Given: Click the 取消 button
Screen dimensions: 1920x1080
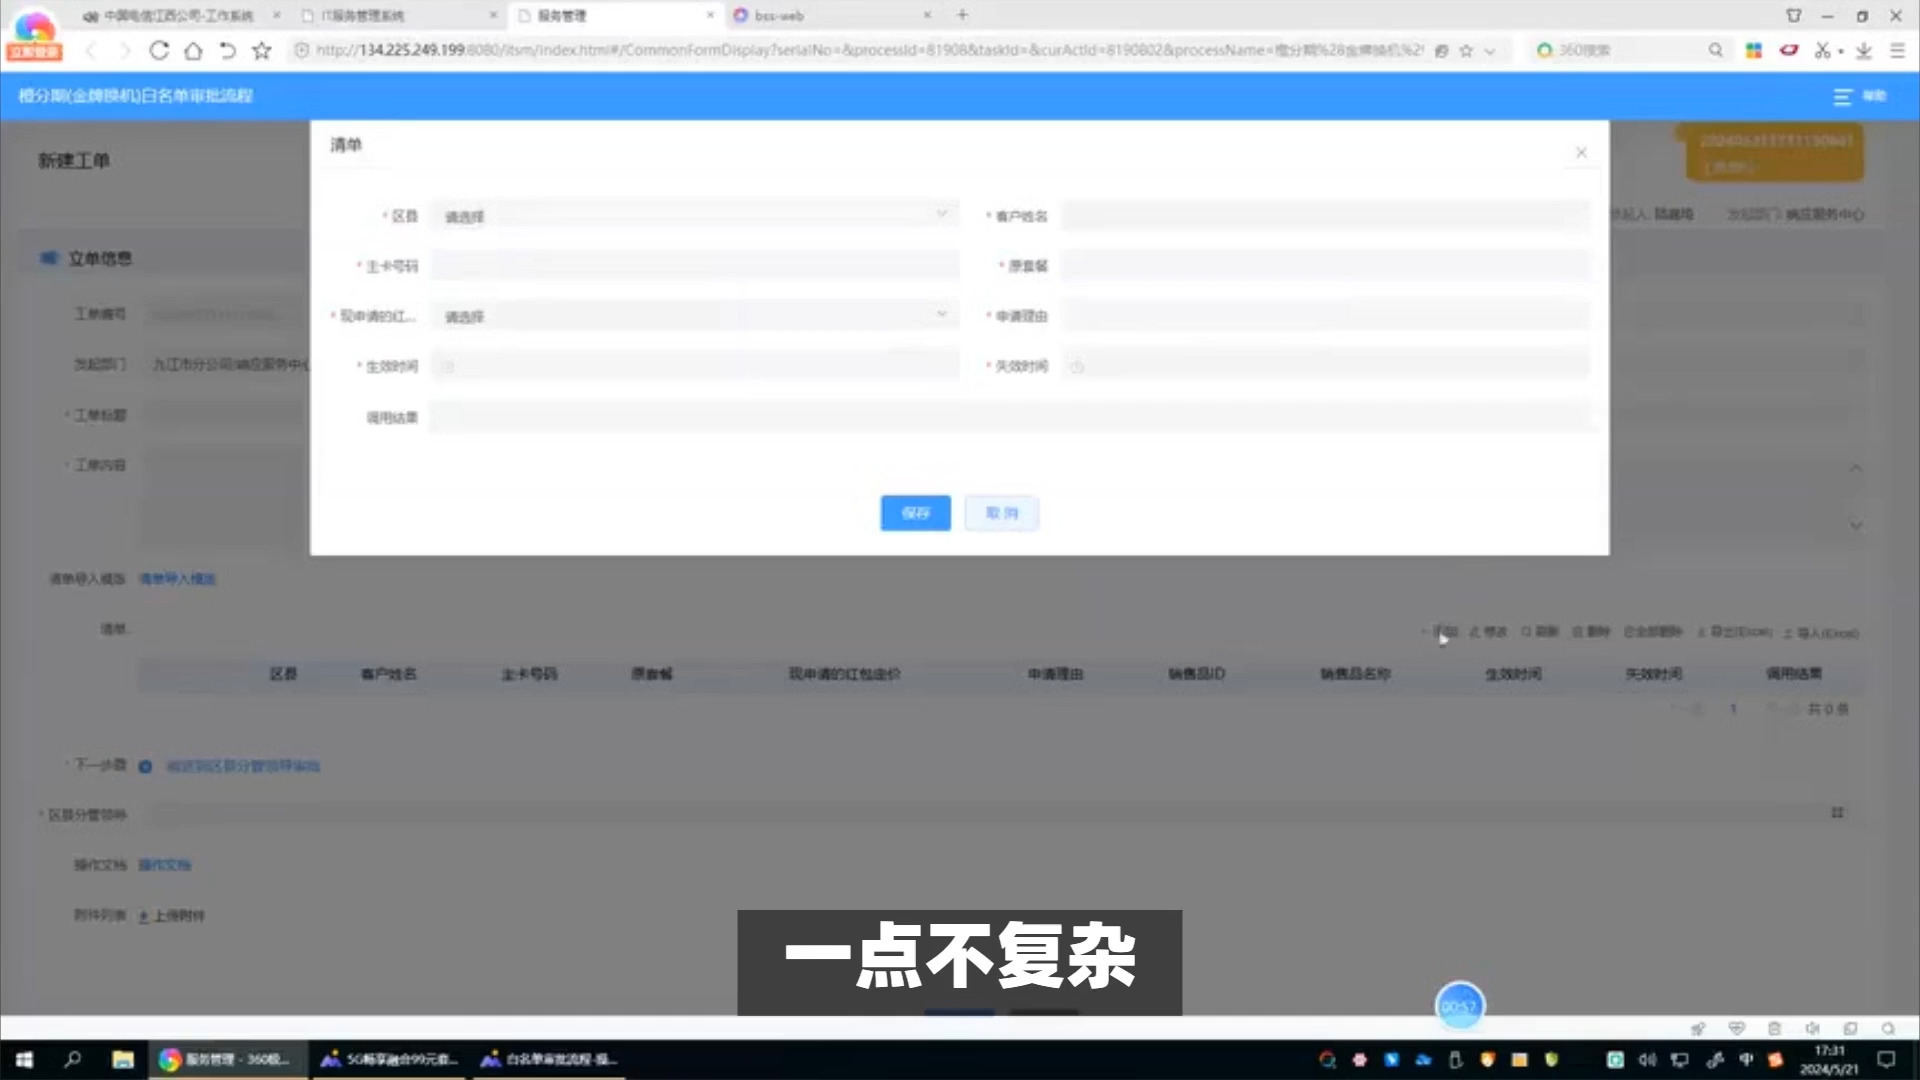Looking at the screenshot, I should tap(1001, 513).
